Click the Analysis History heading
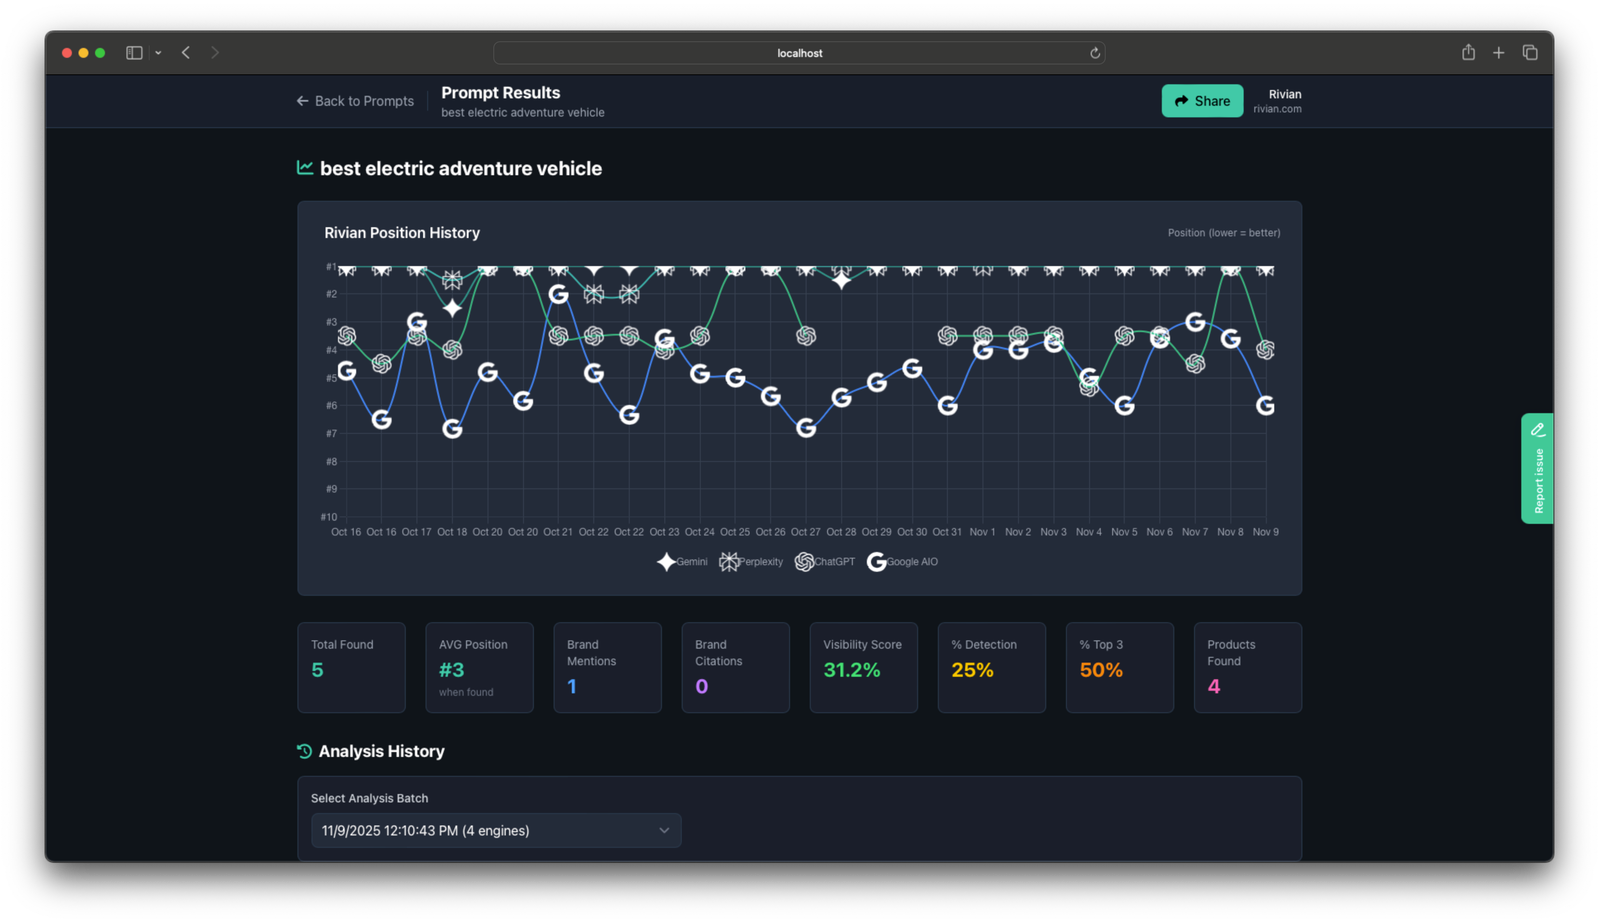Image resolution: width=1600 pixels, height=923 pixels. click(x=381, y=751)
